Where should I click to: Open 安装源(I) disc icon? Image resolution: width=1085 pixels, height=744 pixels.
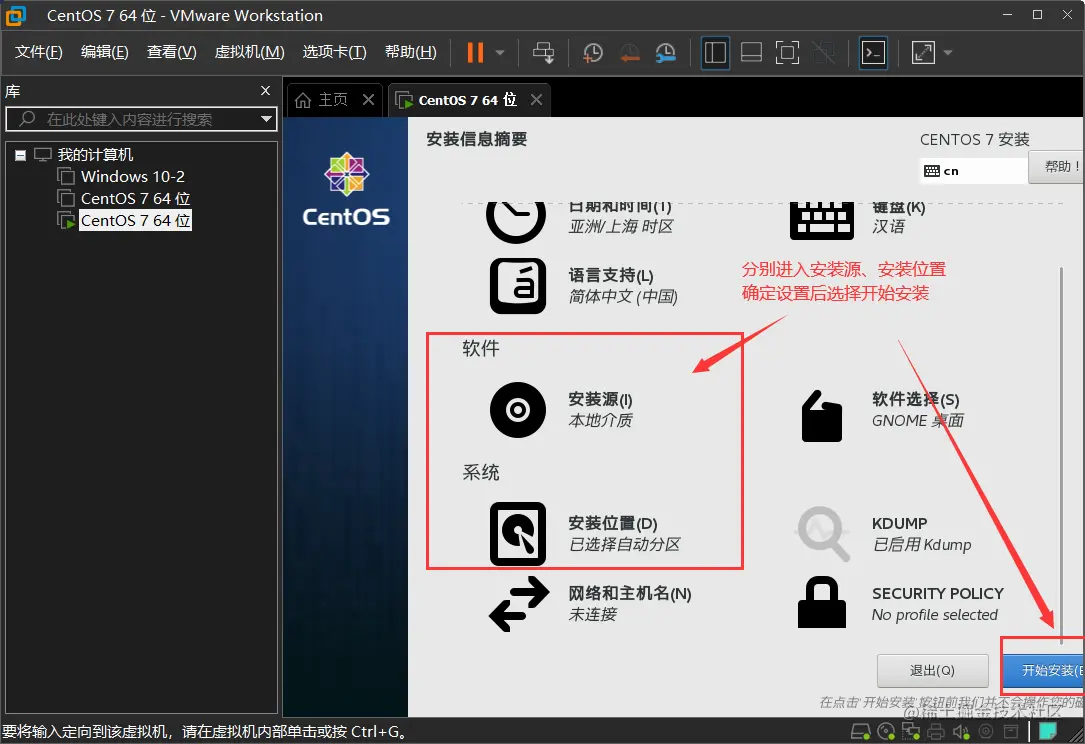518,410
